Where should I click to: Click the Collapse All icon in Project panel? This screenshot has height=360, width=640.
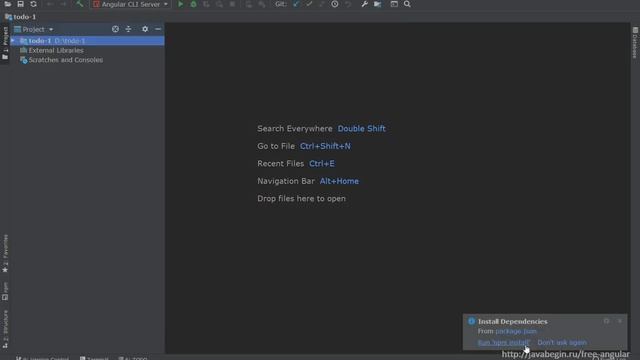pyautogui.click(x=129, y=29)
